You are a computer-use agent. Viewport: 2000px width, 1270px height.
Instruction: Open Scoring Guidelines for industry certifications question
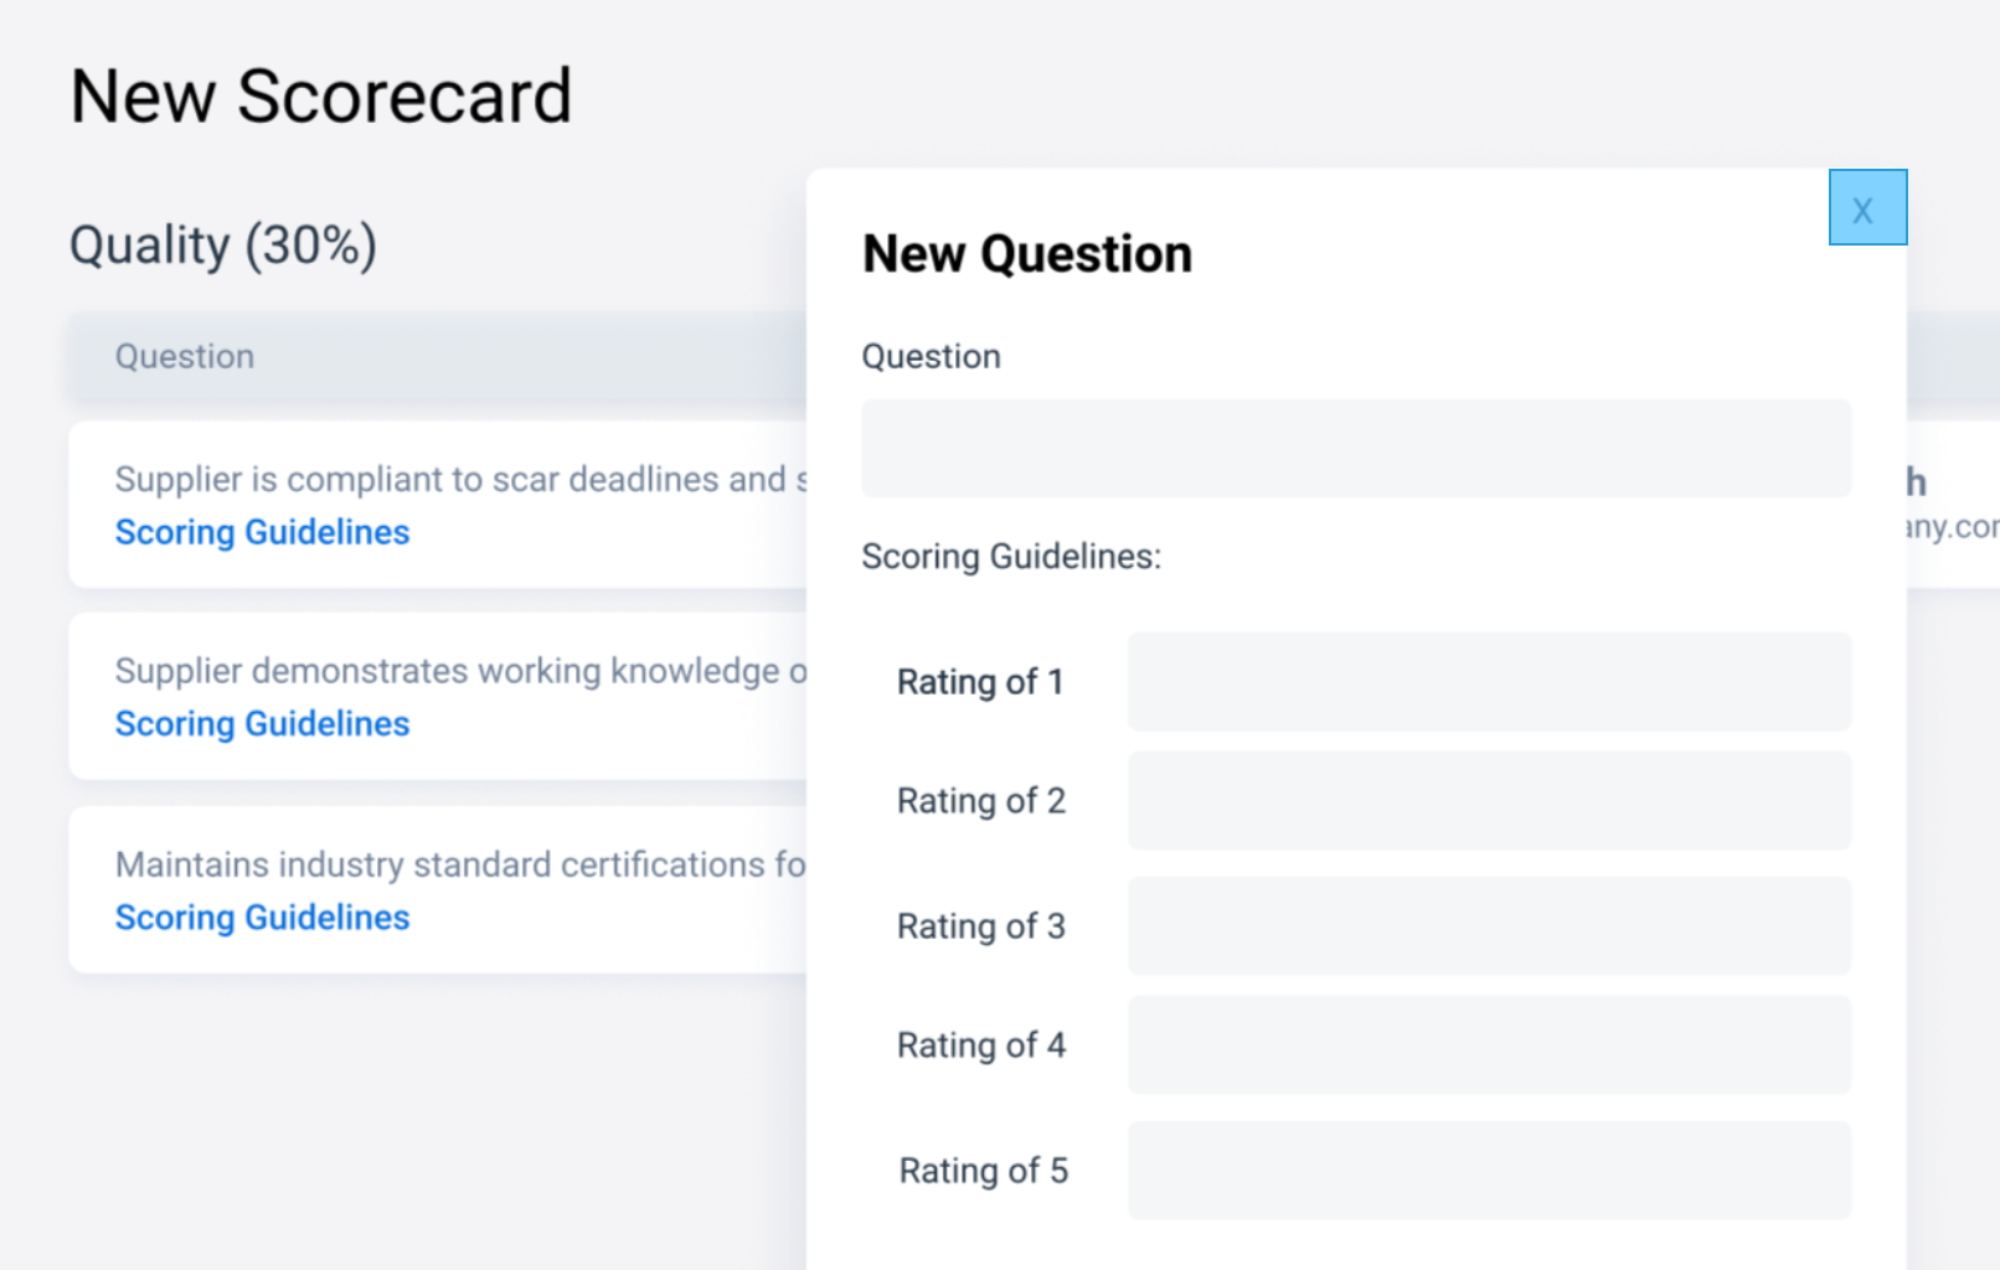click(262, 917)
